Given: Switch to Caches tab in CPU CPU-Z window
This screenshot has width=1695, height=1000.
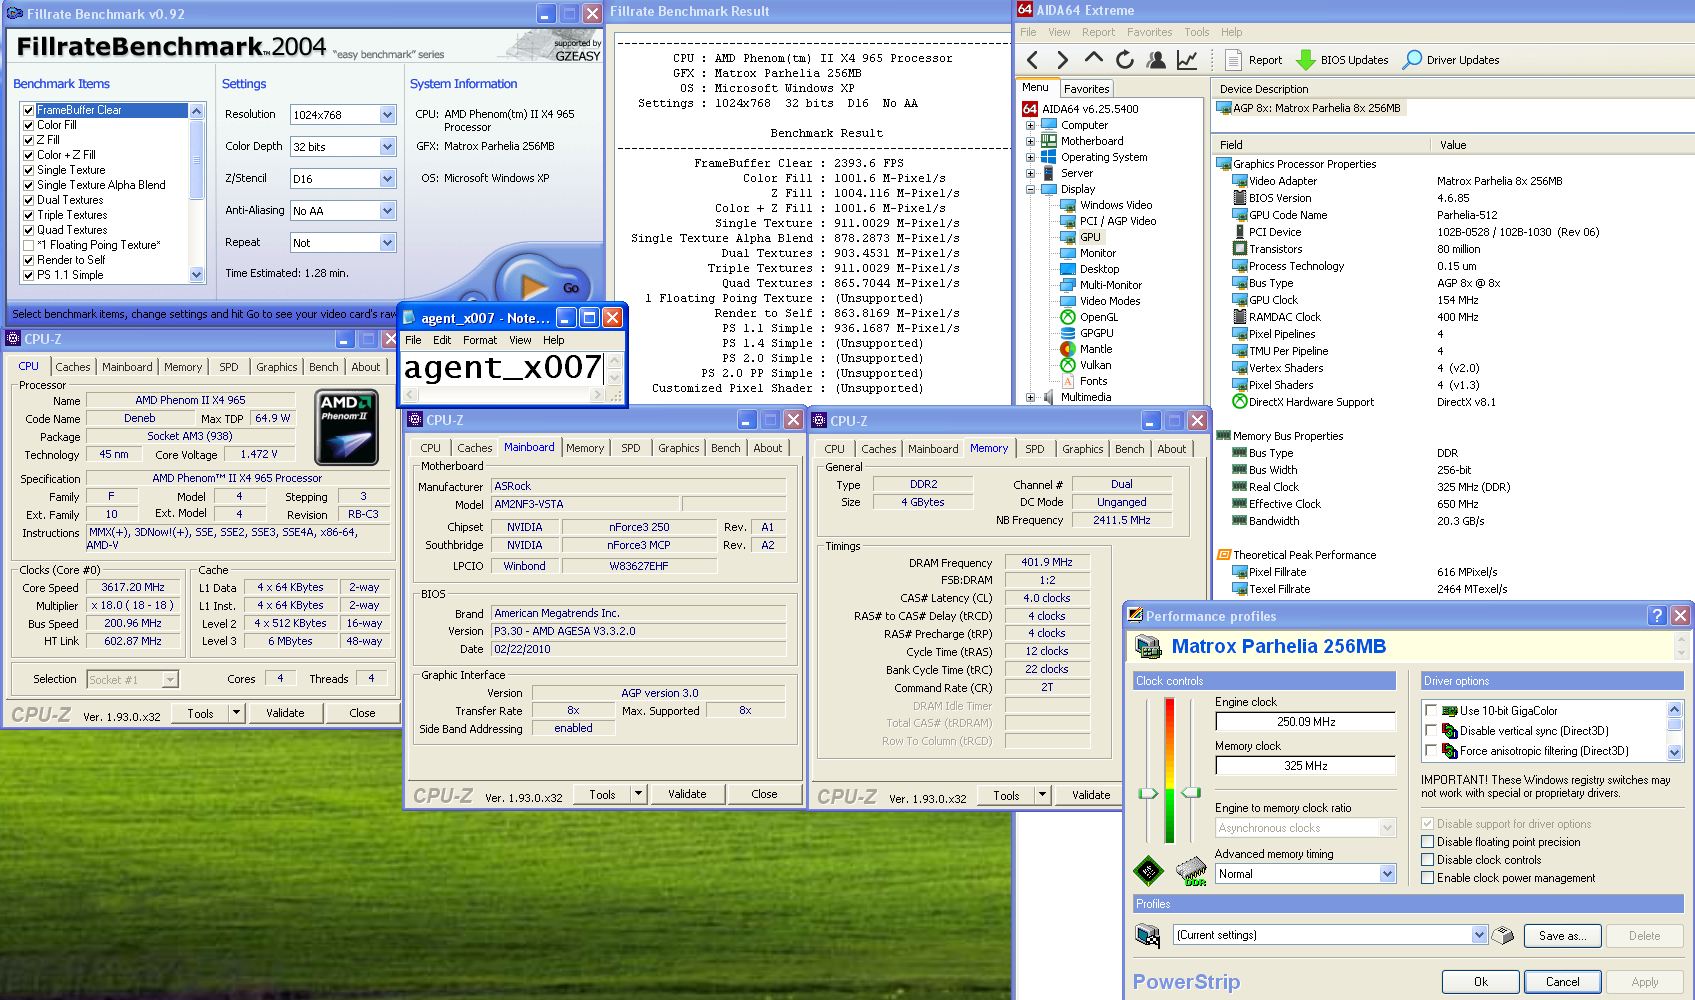Looking at the screenshot, I should (73, 367).
